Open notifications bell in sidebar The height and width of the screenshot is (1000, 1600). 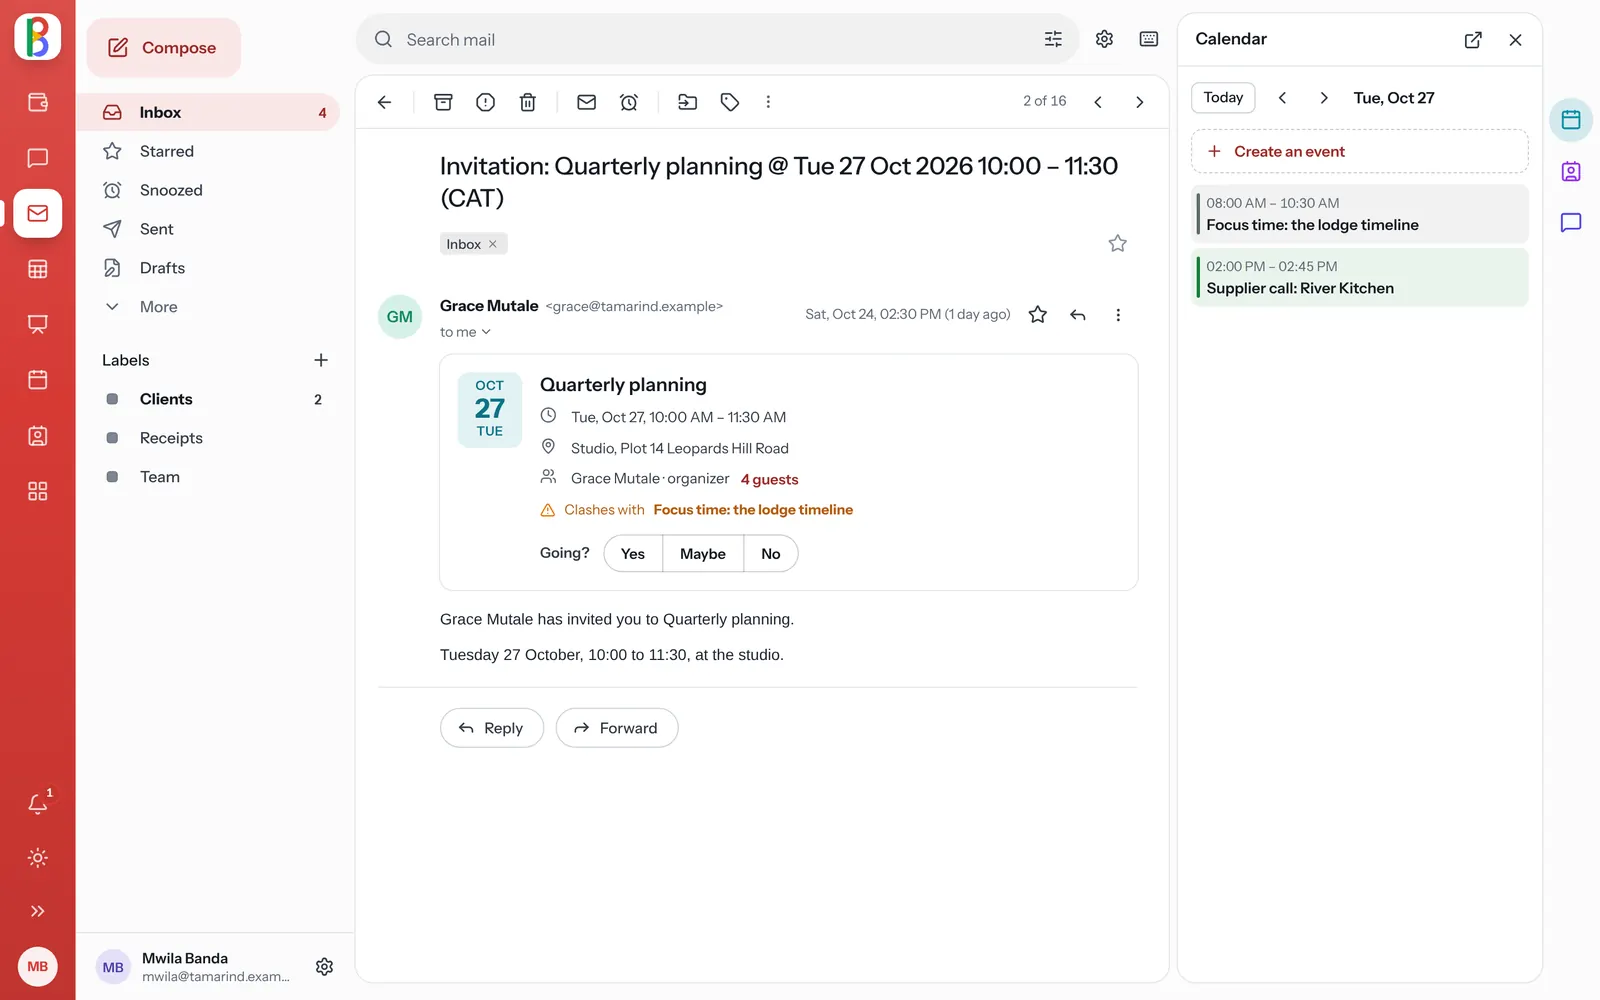click(x=38, y=804)
